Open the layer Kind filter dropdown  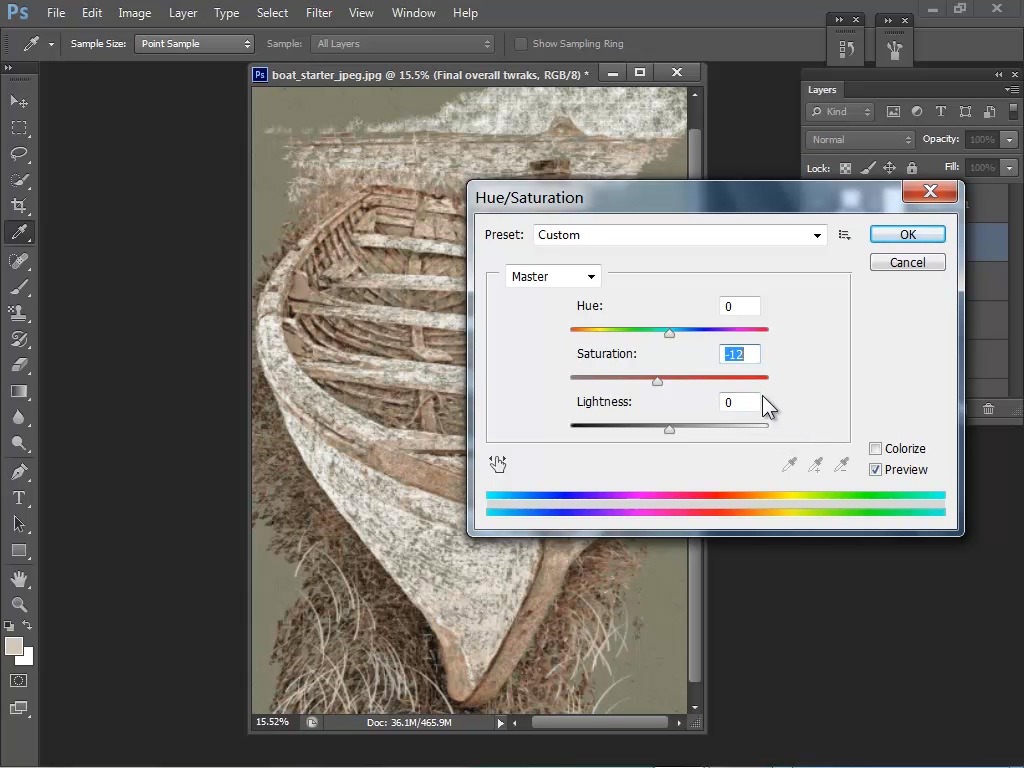(x=840, y=112)
